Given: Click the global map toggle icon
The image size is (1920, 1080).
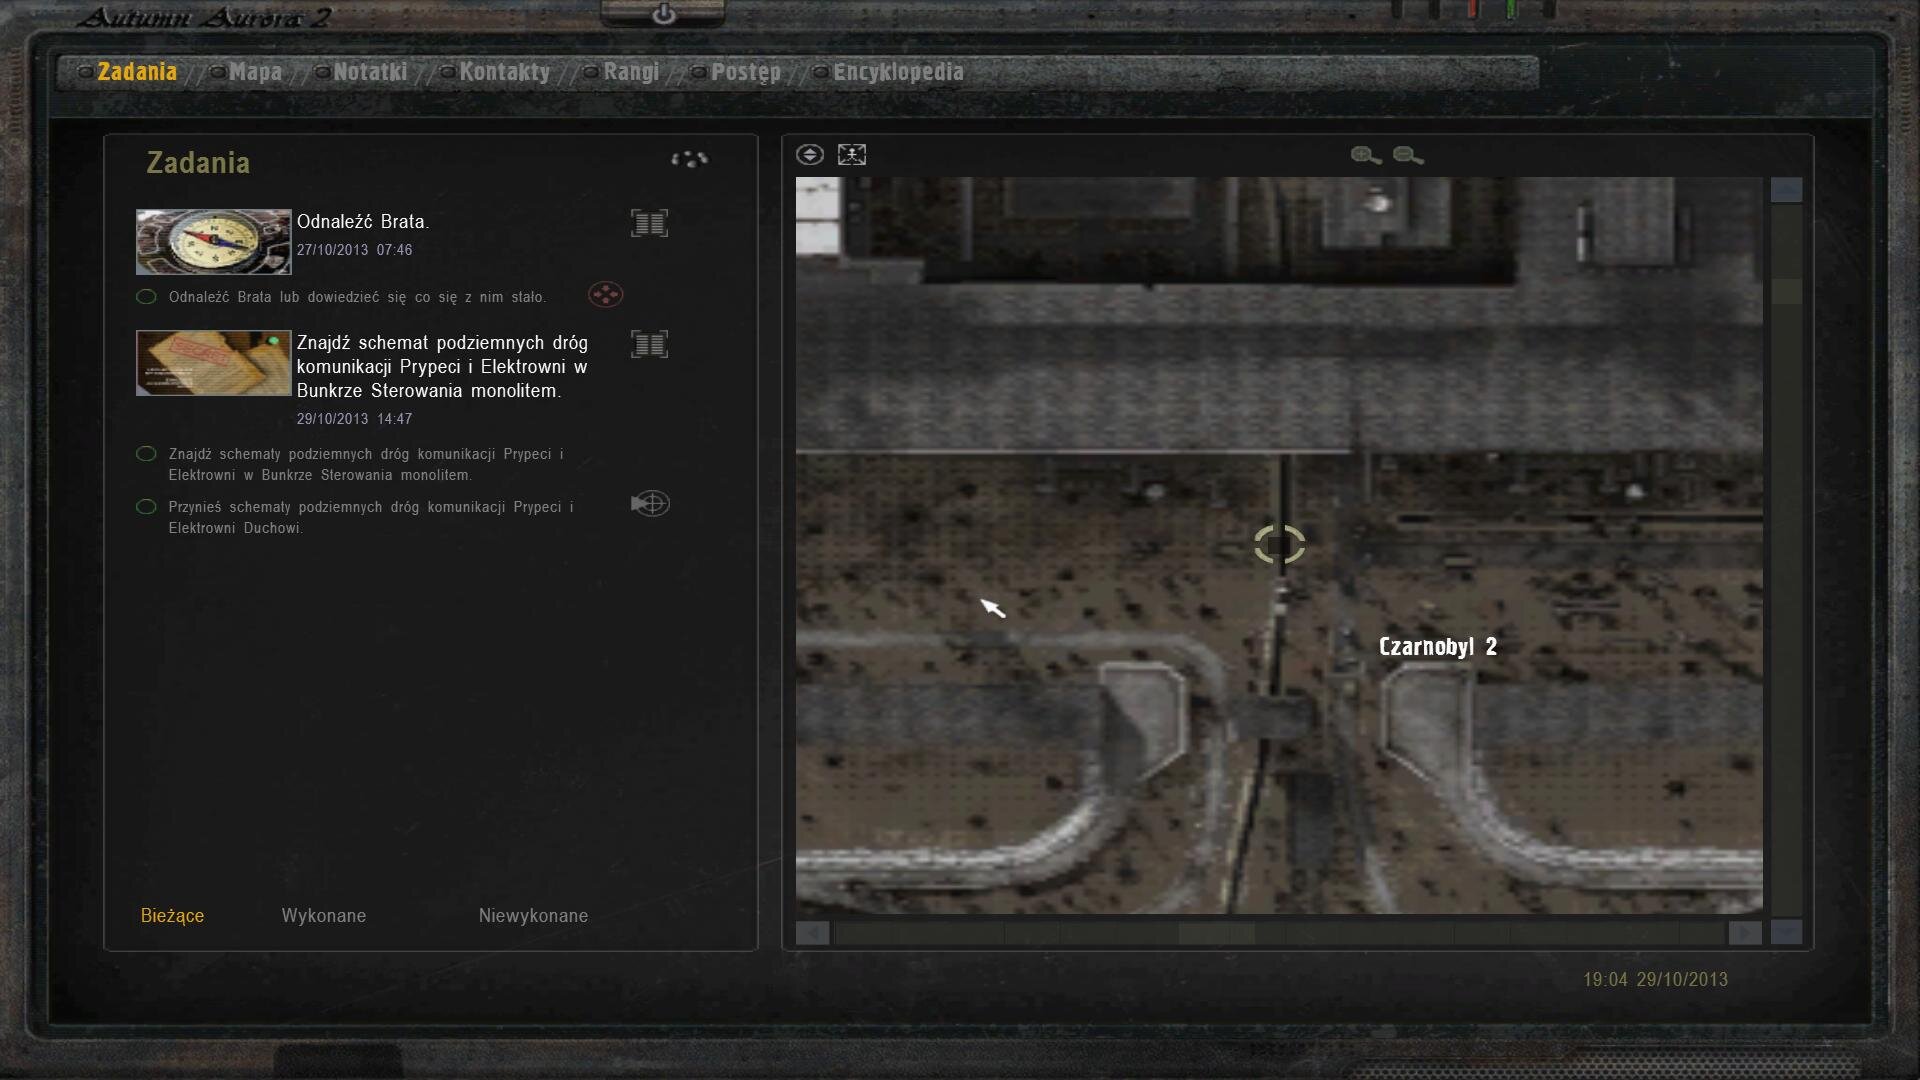Looking at the screenshot, I should tap(810, 155).
